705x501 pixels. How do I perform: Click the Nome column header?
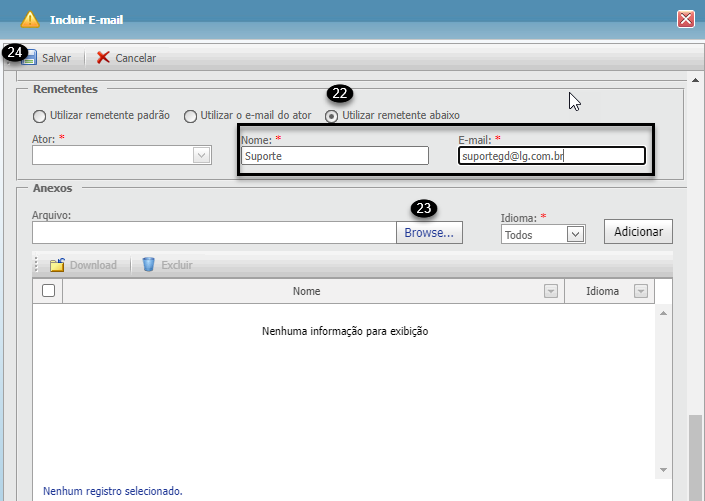click(307, 291)
